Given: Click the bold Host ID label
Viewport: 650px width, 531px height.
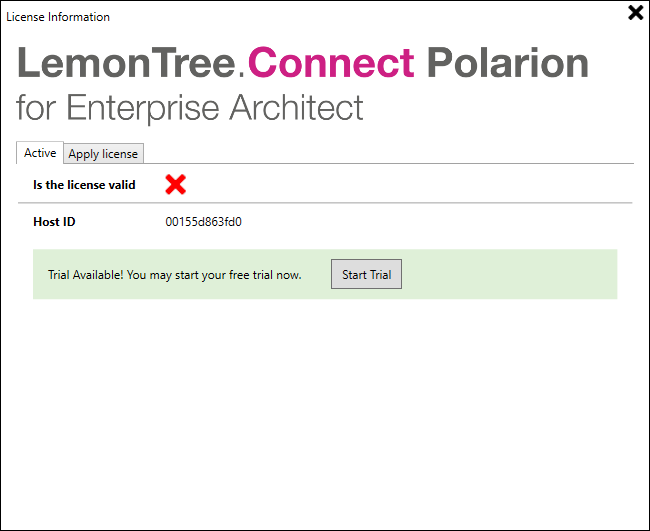Looking at the screenshot, I should pos(54,222).
